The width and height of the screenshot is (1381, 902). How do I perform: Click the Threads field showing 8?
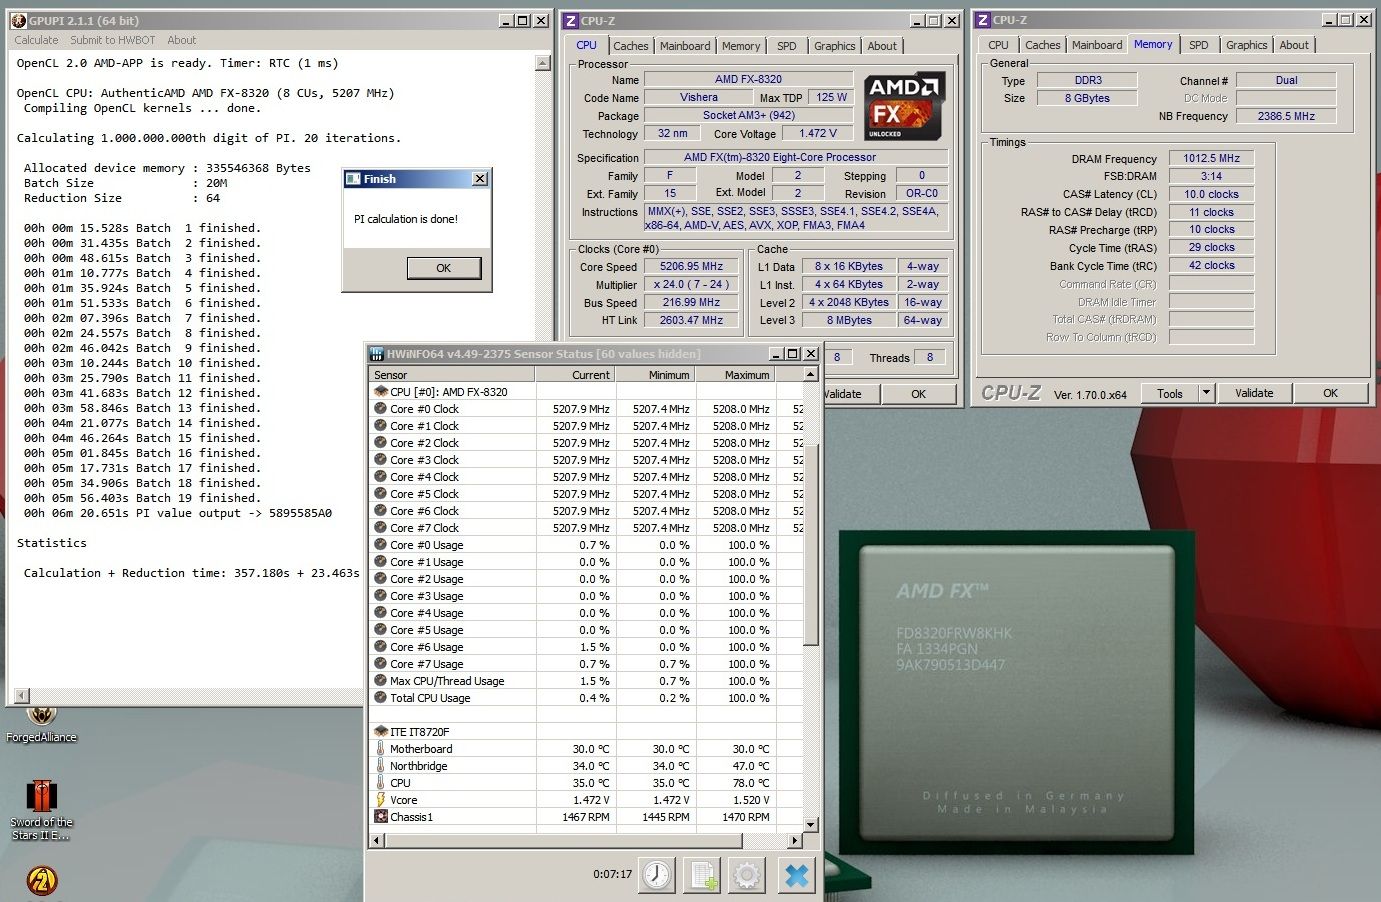coord(930,357)
